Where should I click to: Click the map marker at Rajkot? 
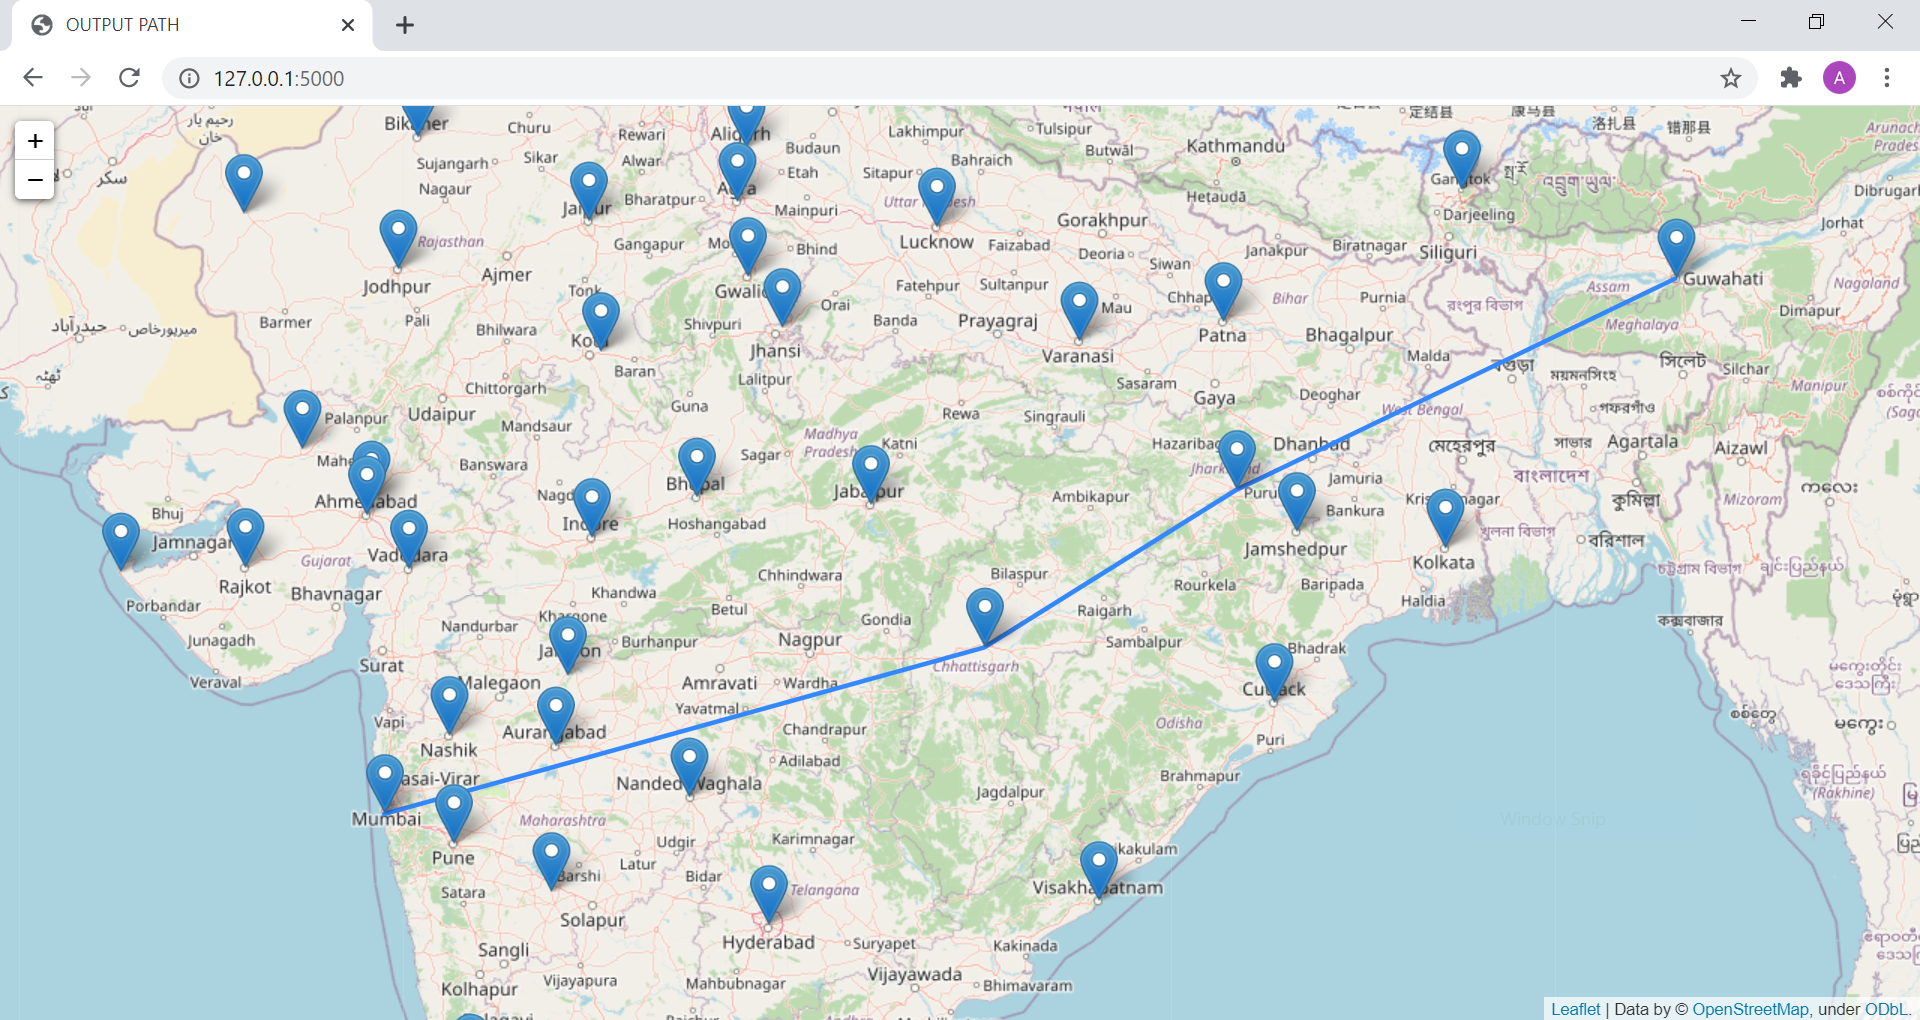click(245, 537)
